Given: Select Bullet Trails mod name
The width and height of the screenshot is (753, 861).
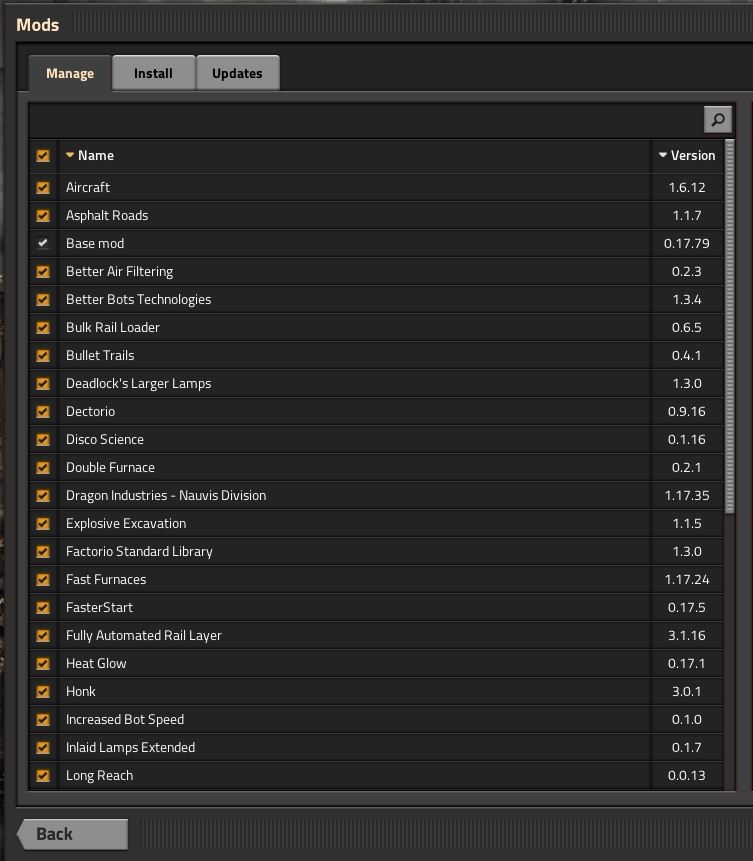Looking at the screenshot, I should pos(100,355).
